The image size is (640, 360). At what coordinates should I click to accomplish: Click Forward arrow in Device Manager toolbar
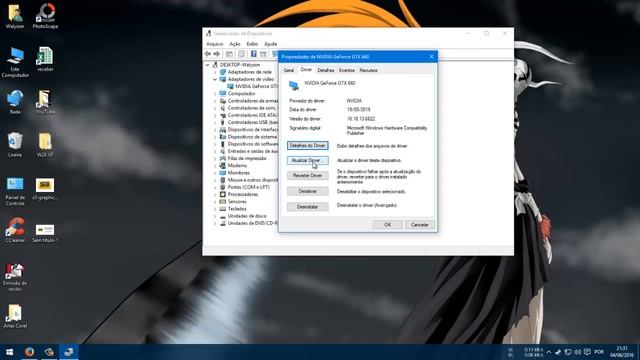tap(217, 54)
